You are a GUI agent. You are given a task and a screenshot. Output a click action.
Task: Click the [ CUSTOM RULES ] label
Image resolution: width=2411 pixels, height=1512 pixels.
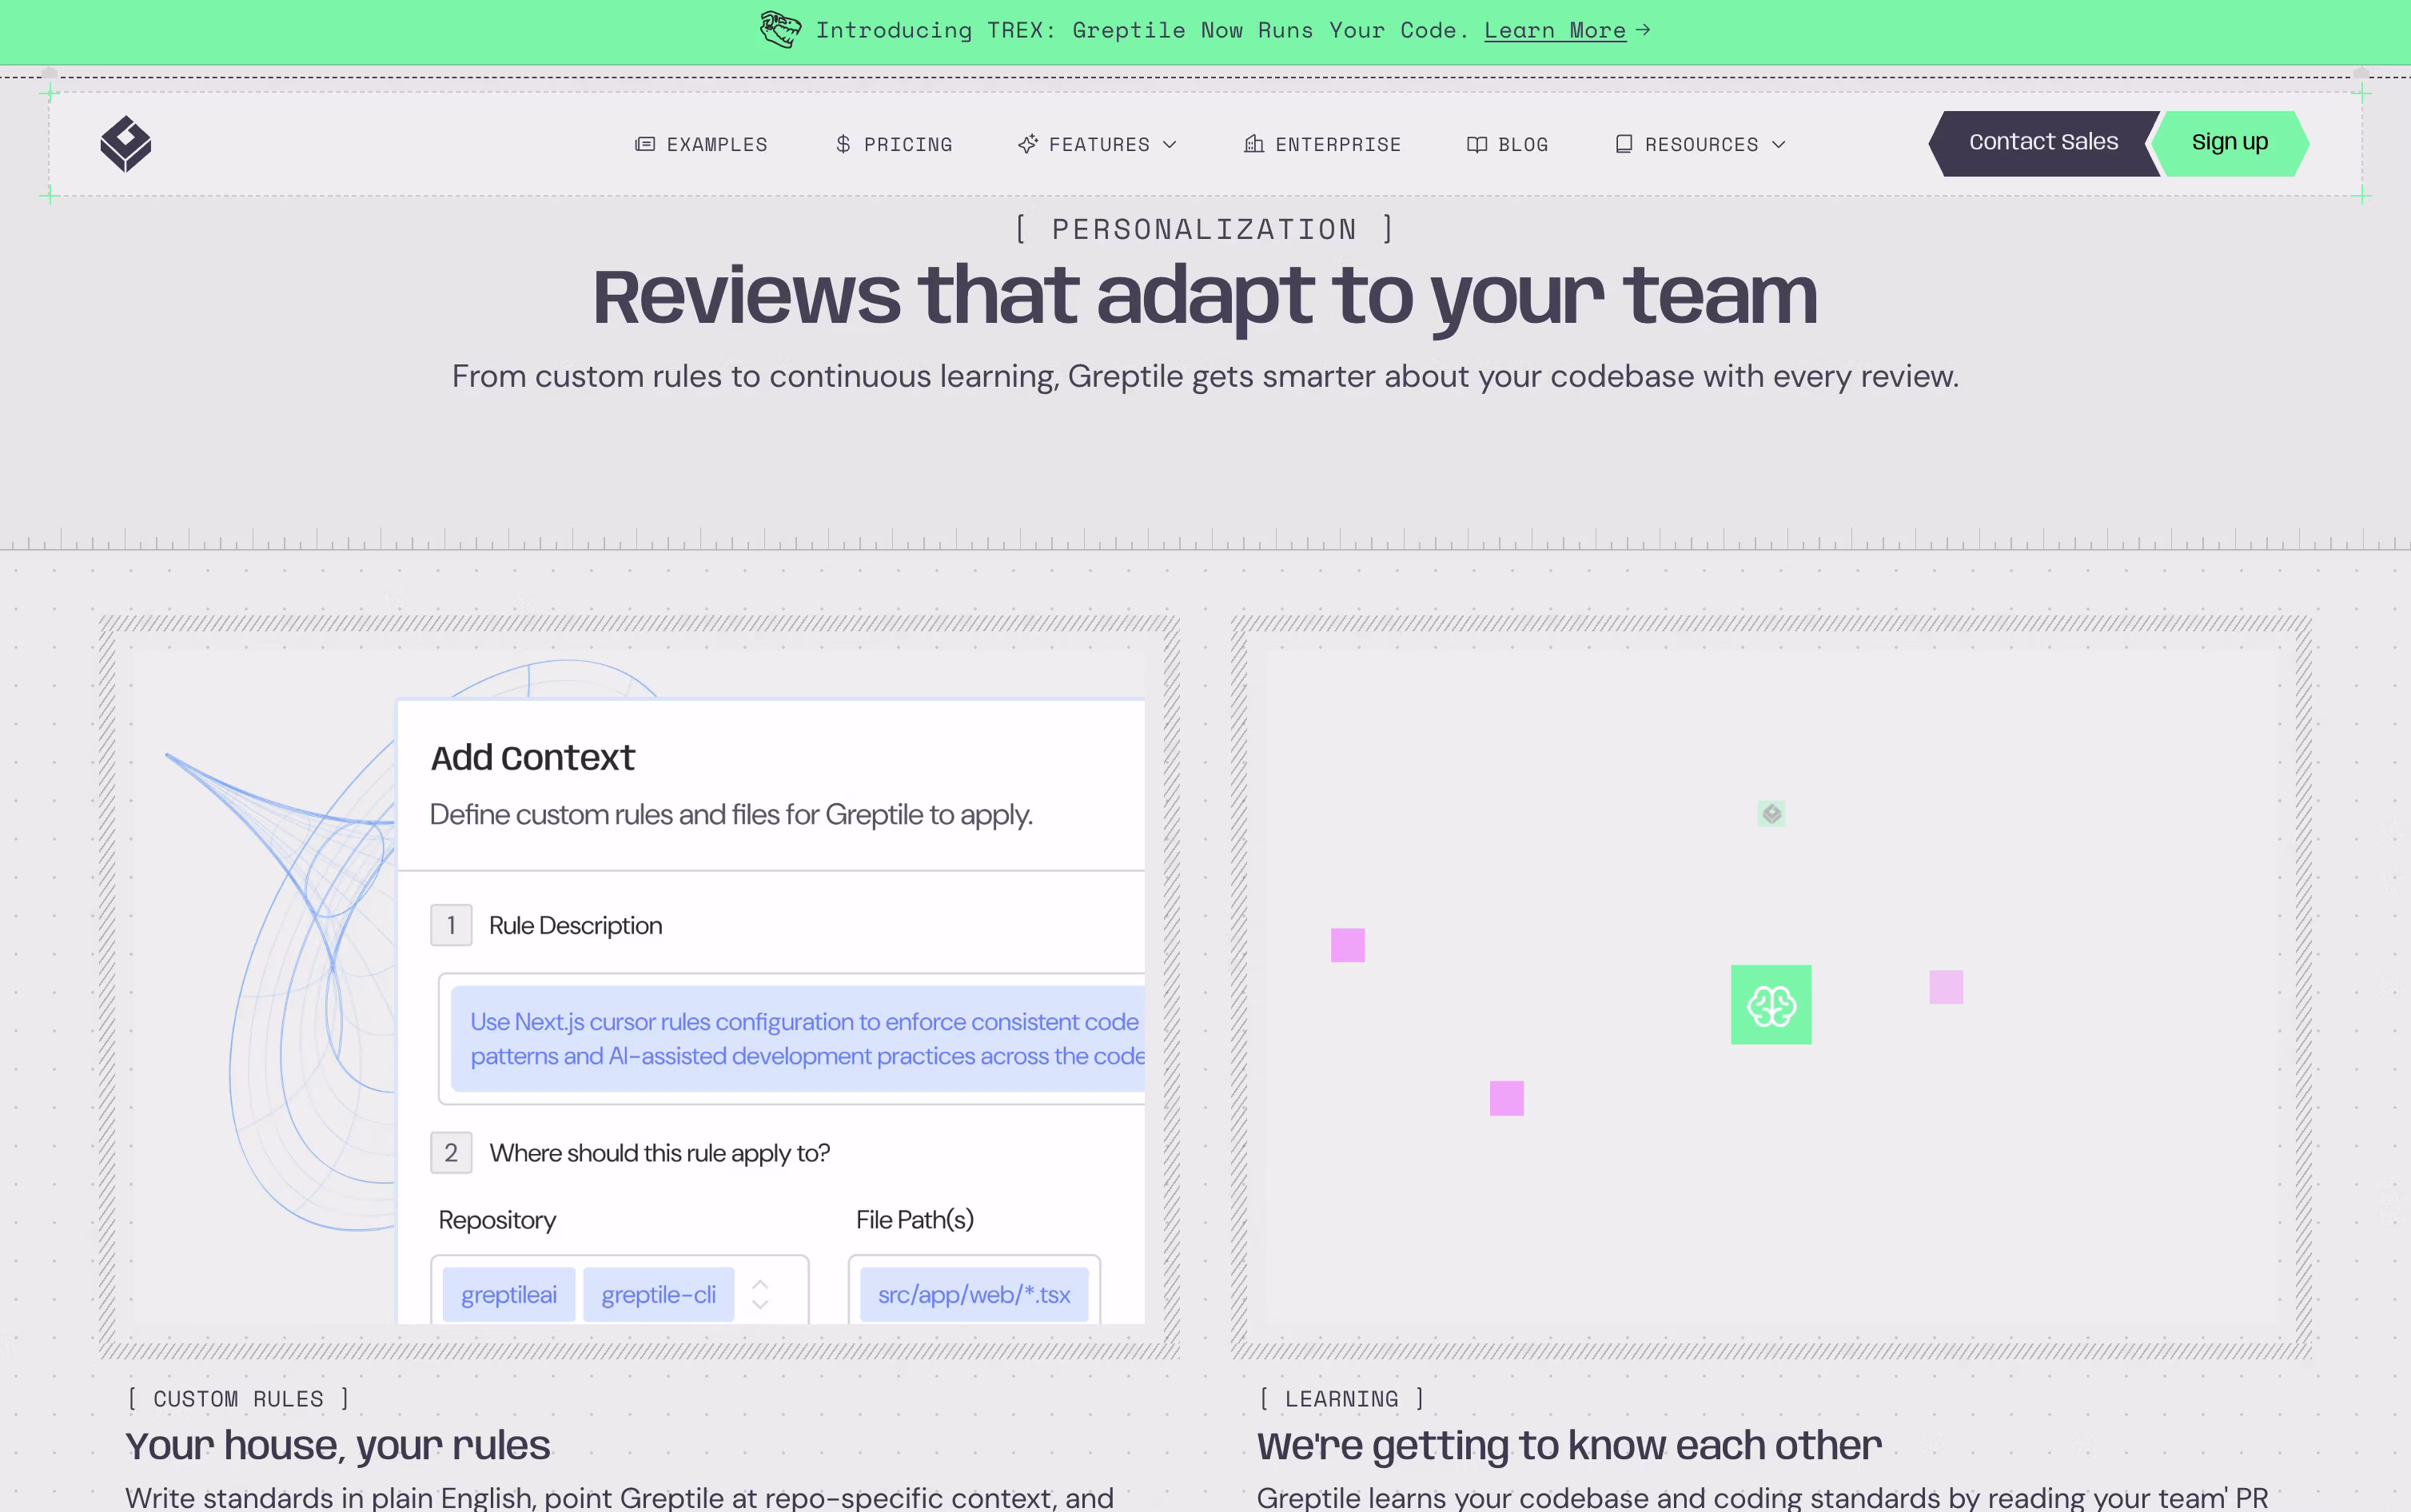click(238, 1399)
